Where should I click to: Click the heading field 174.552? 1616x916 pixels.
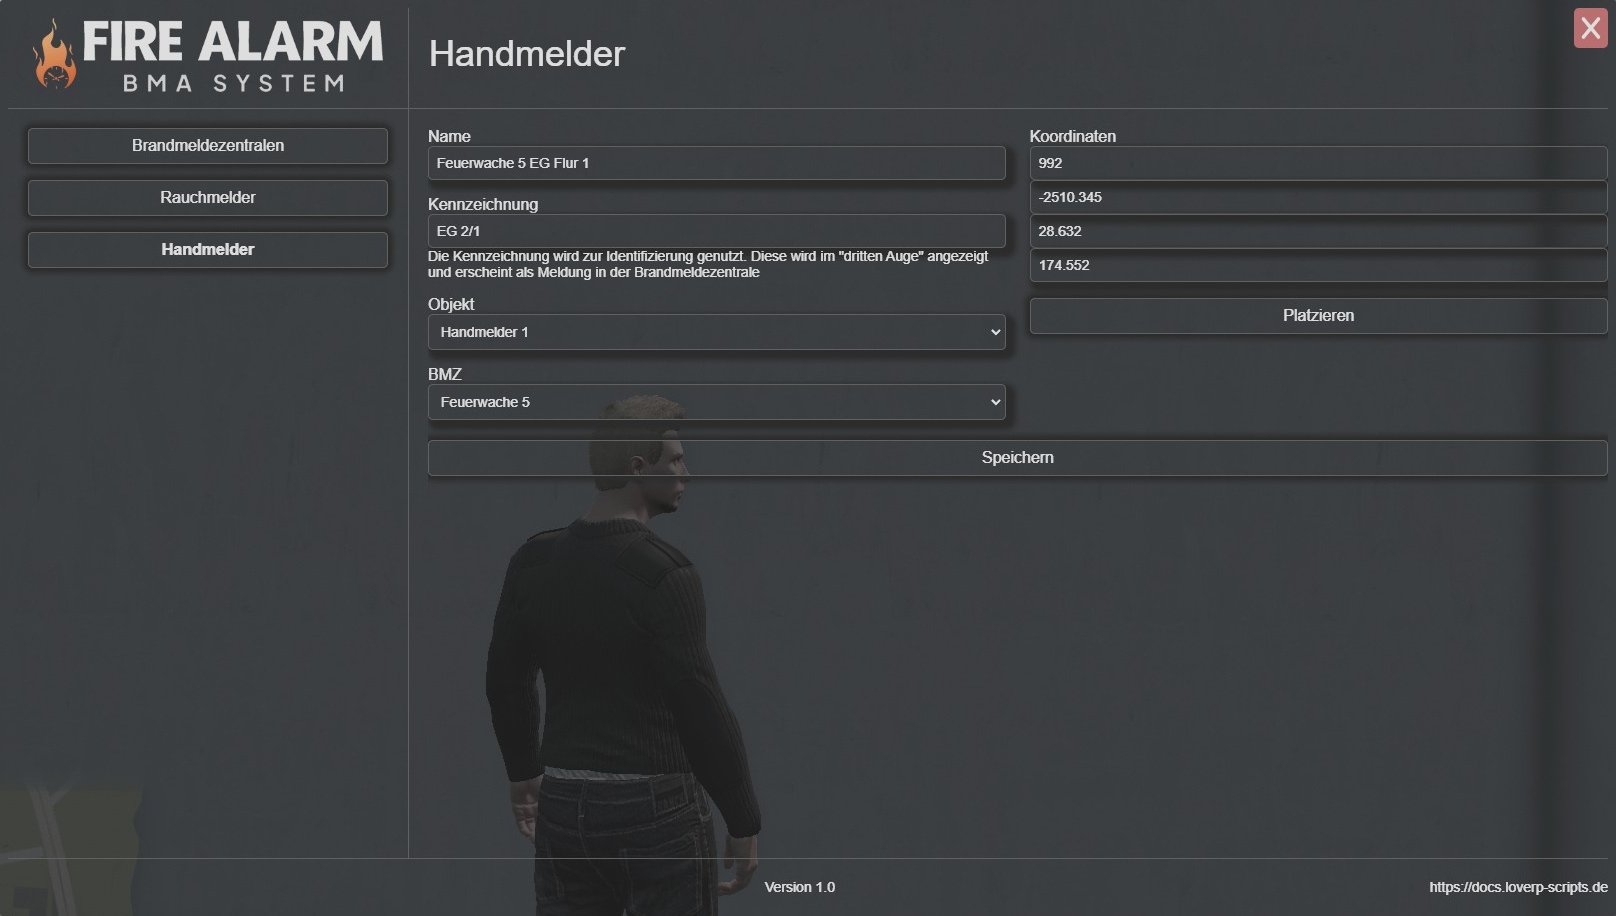pyautogui.click(x=1318, y=265)
